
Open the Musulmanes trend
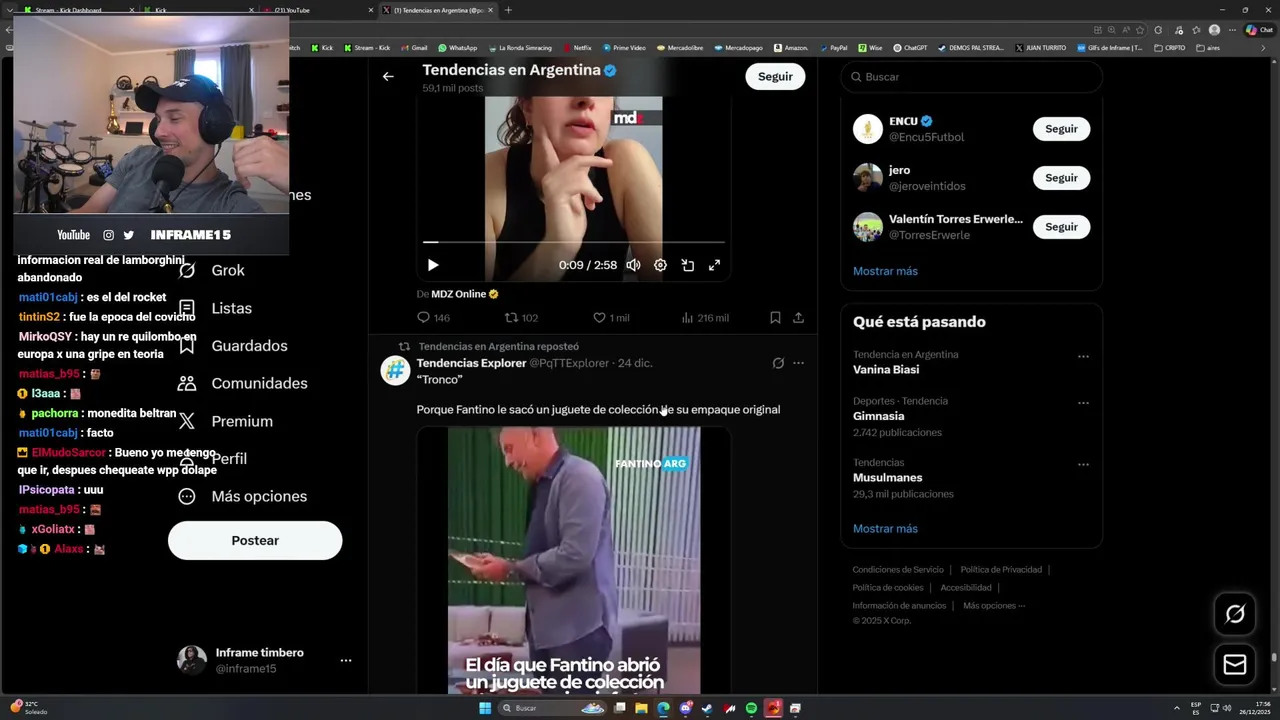tap(887, 478)
